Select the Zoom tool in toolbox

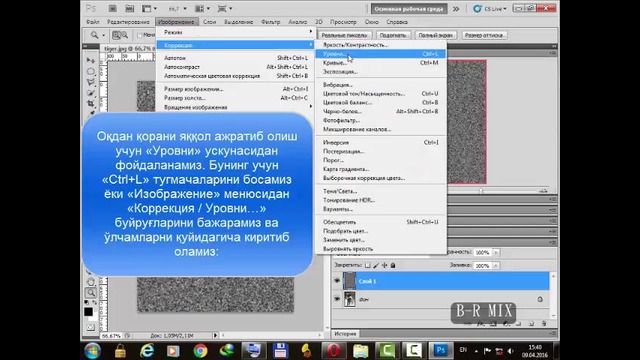(x=91, y=293)
